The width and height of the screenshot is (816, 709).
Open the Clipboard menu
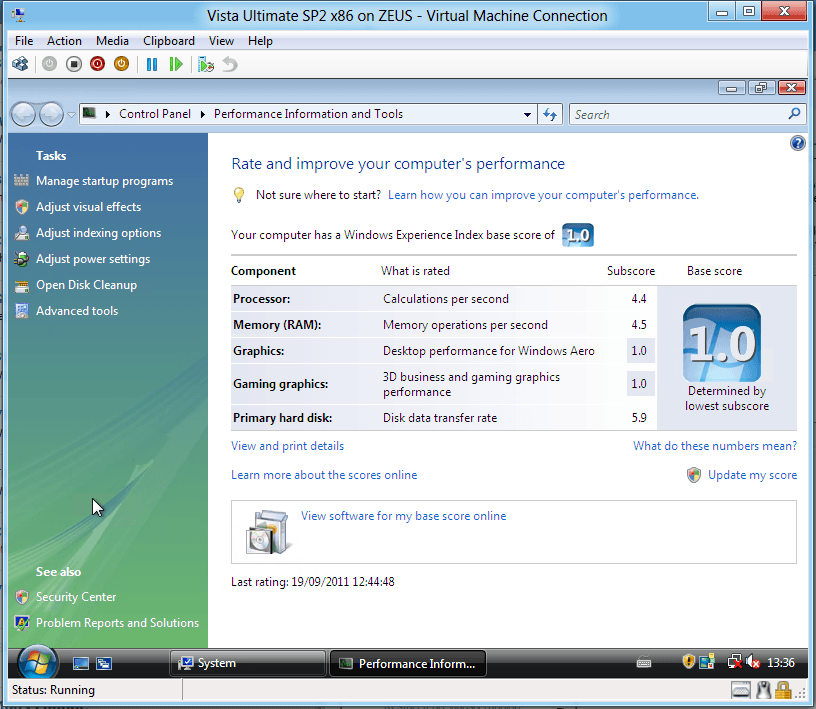pos(169,41)
